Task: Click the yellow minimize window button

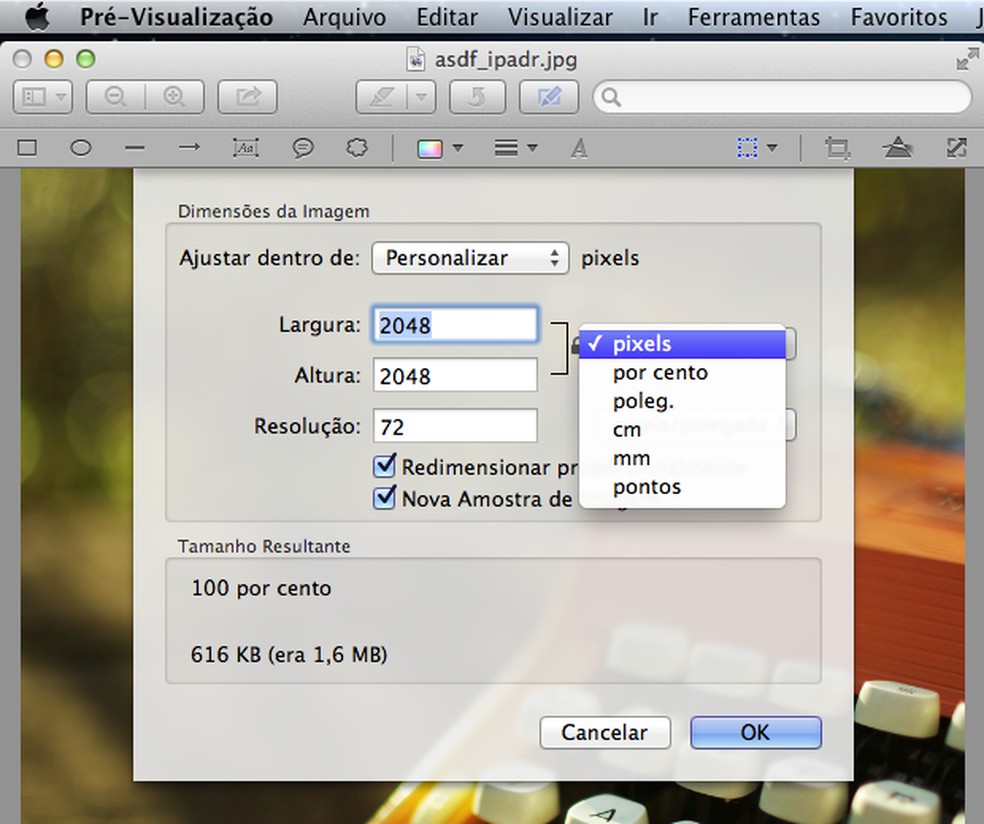Action: (54, 59)
